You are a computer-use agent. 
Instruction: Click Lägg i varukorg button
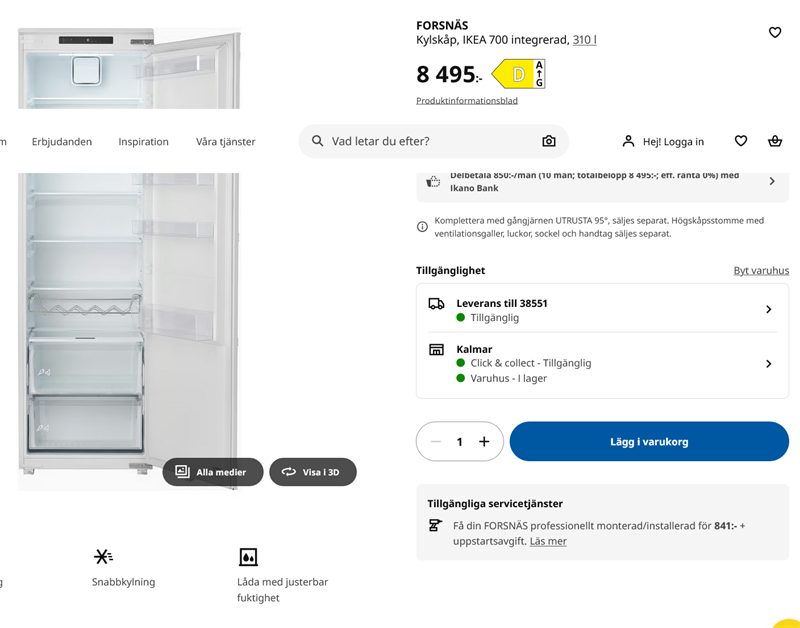tap(649, 441)
